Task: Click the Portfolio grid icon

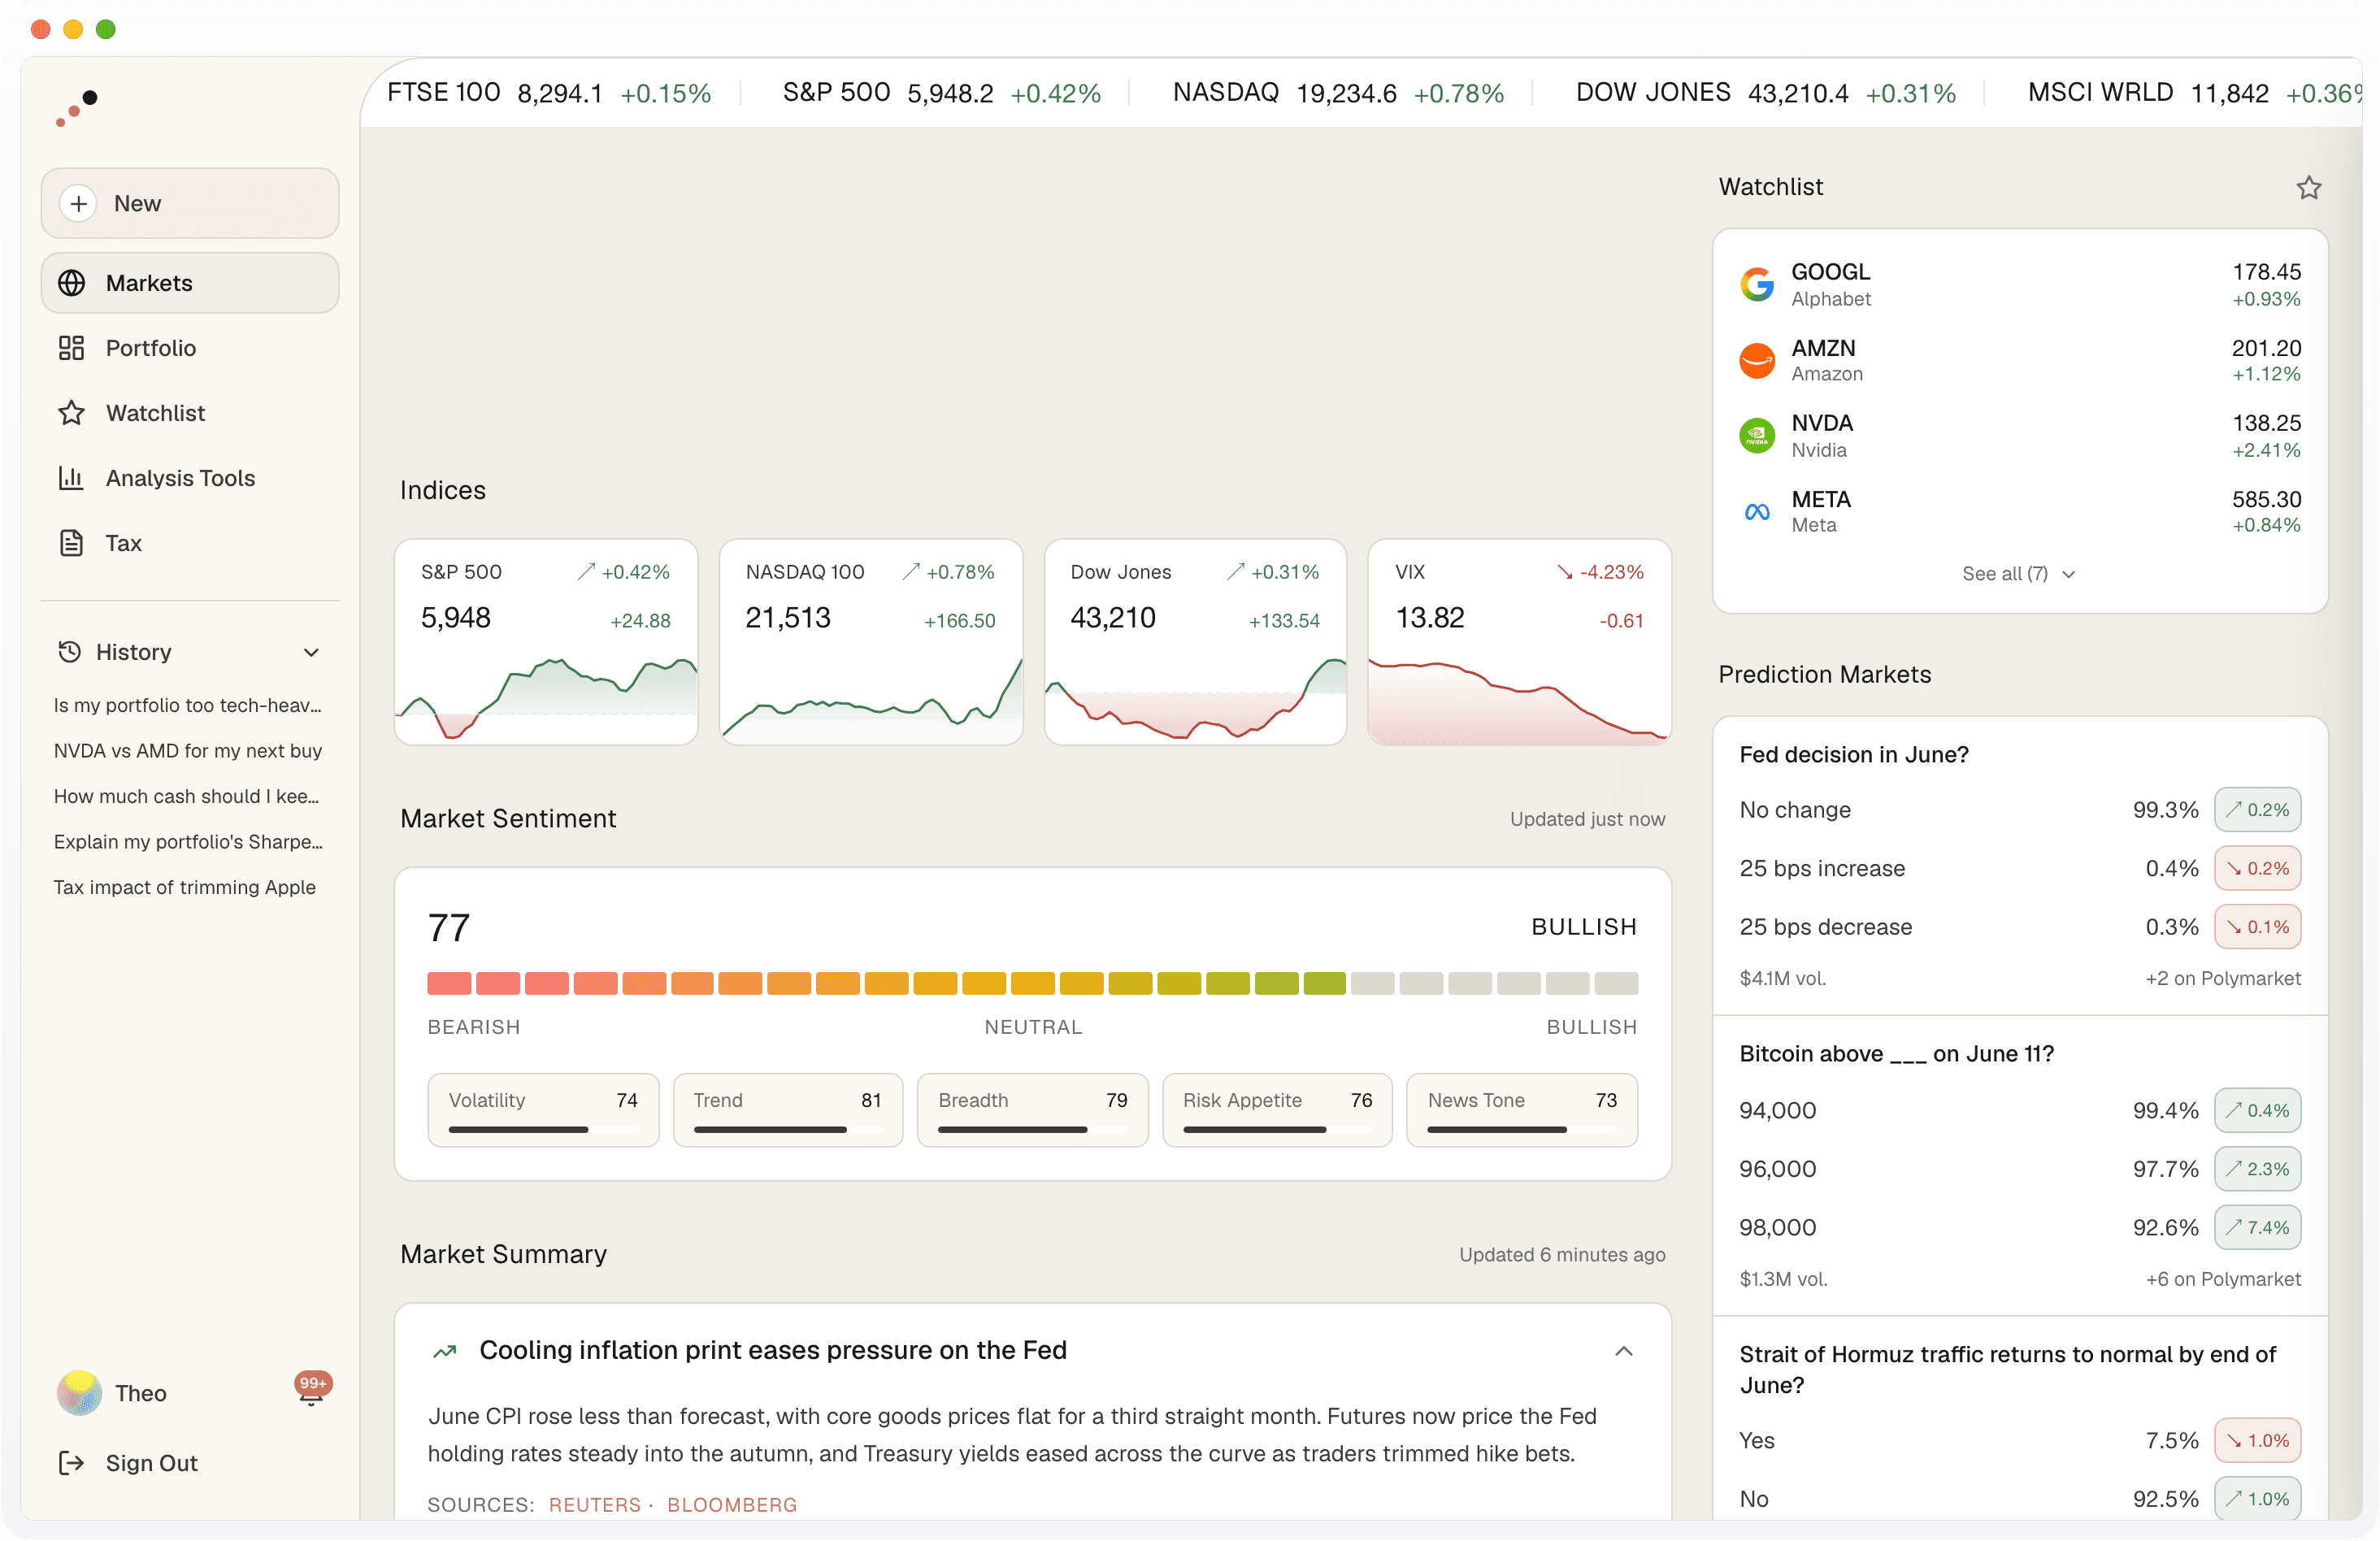Action: (71, 348)
